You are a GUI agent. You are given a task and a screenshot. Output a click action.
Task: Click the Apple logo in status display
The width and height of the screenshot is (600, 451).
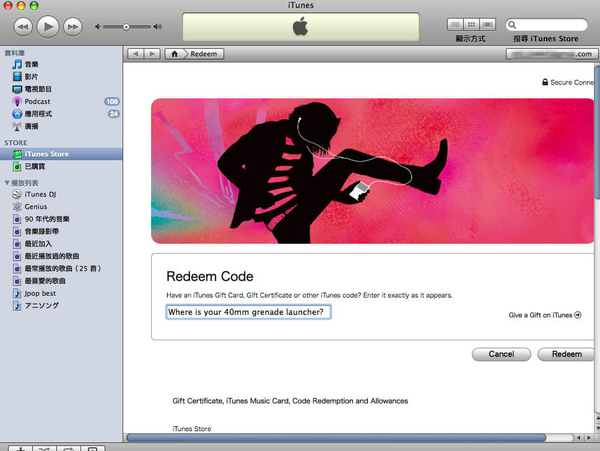[300, 27]
